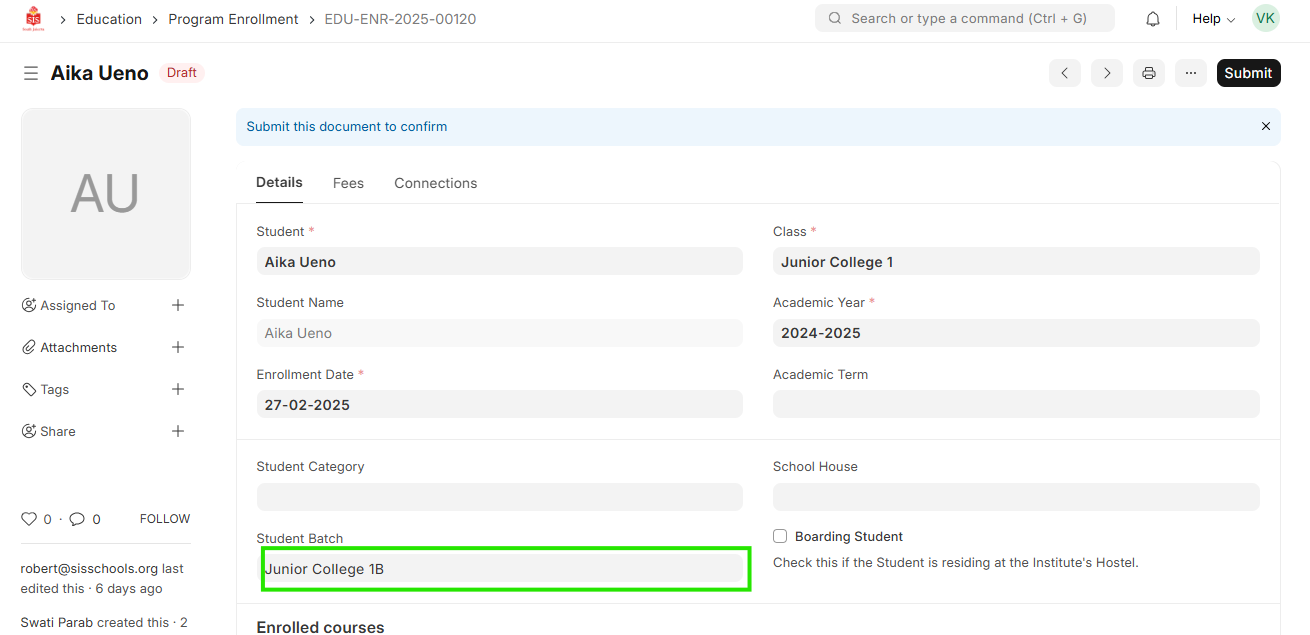Add an assignee with Assigned To plus
The image size is (1310, 635).
click(178, 305)
